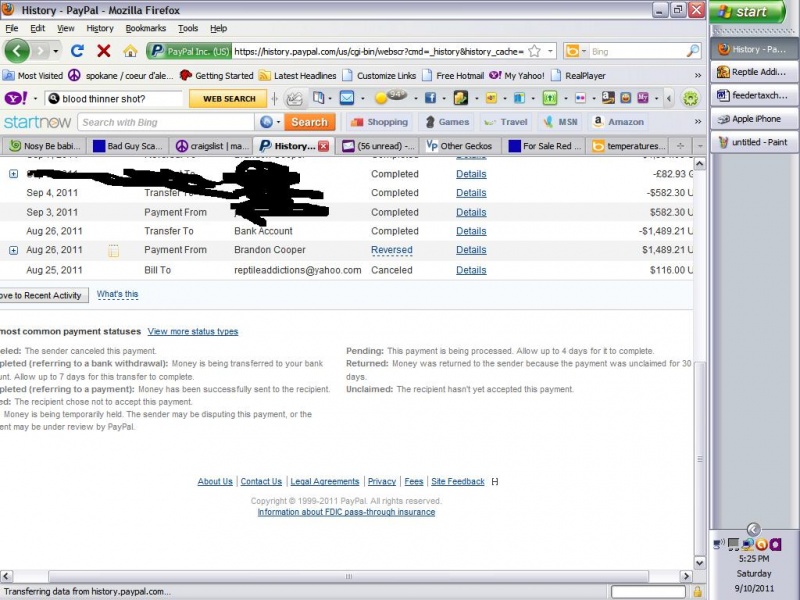Open the Most Visited bookmark folder
This screenshot has height=600, width=800.
click(33, 76)
